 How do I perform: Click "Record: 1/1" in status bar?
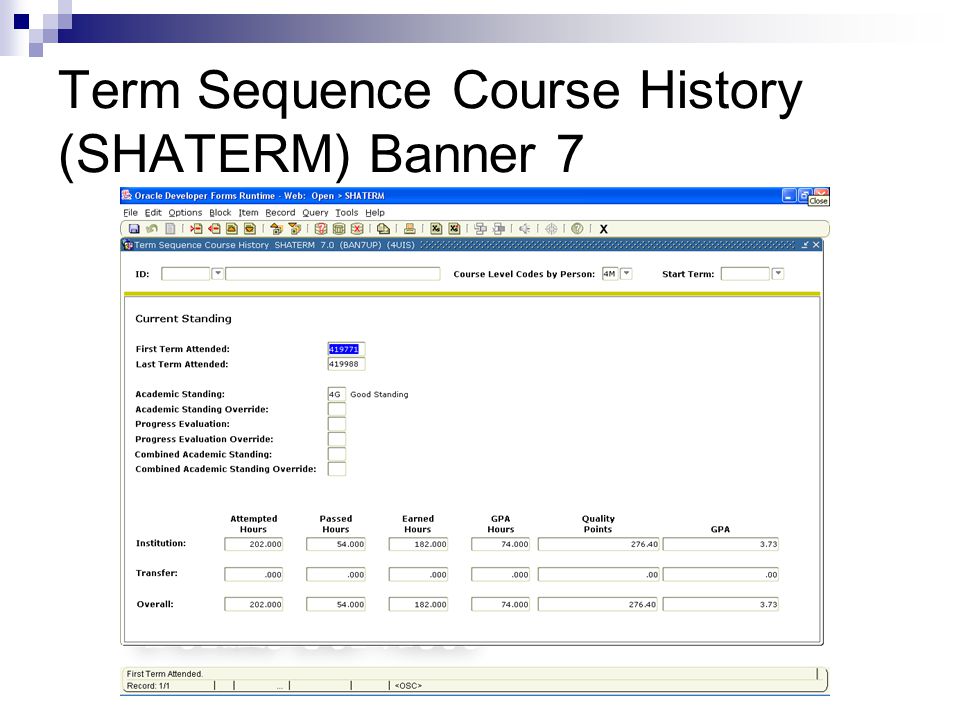(x=148, y=686)
